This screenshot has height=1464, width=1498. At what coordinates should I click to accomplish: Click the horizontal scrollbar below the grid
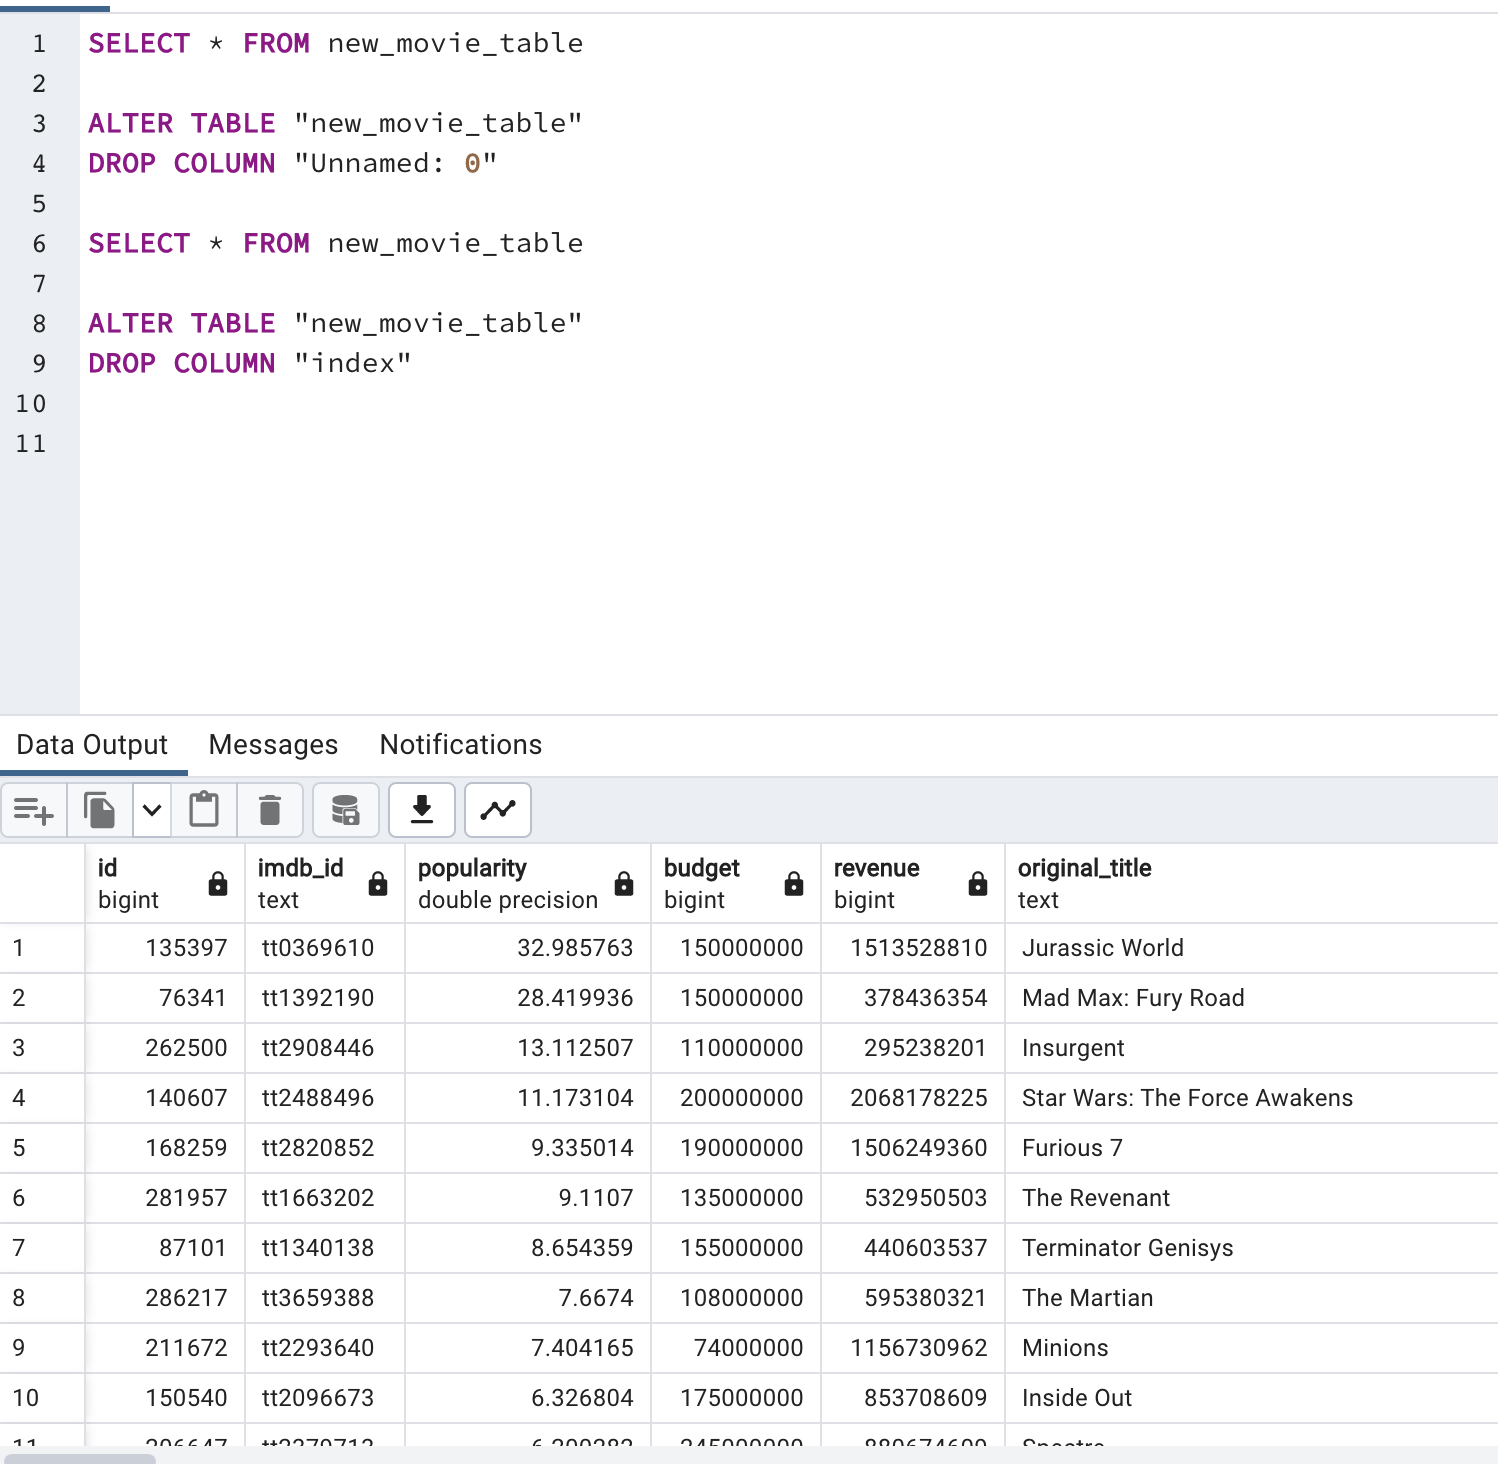pyautogui.click(x=80, y=1457)
